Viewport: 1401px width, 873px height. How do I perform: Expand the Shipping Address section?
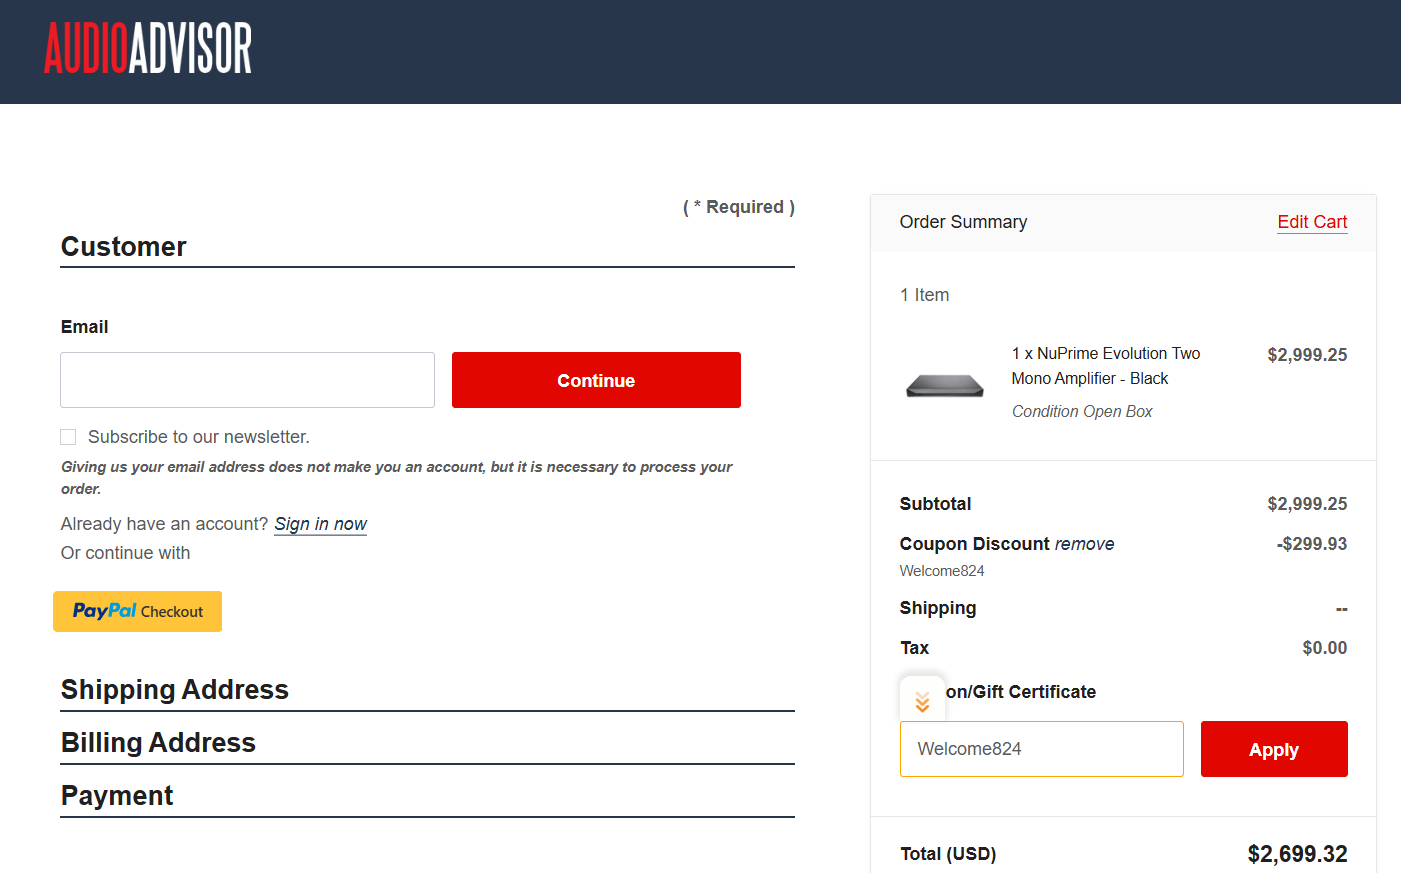click(x=175, y=690)
